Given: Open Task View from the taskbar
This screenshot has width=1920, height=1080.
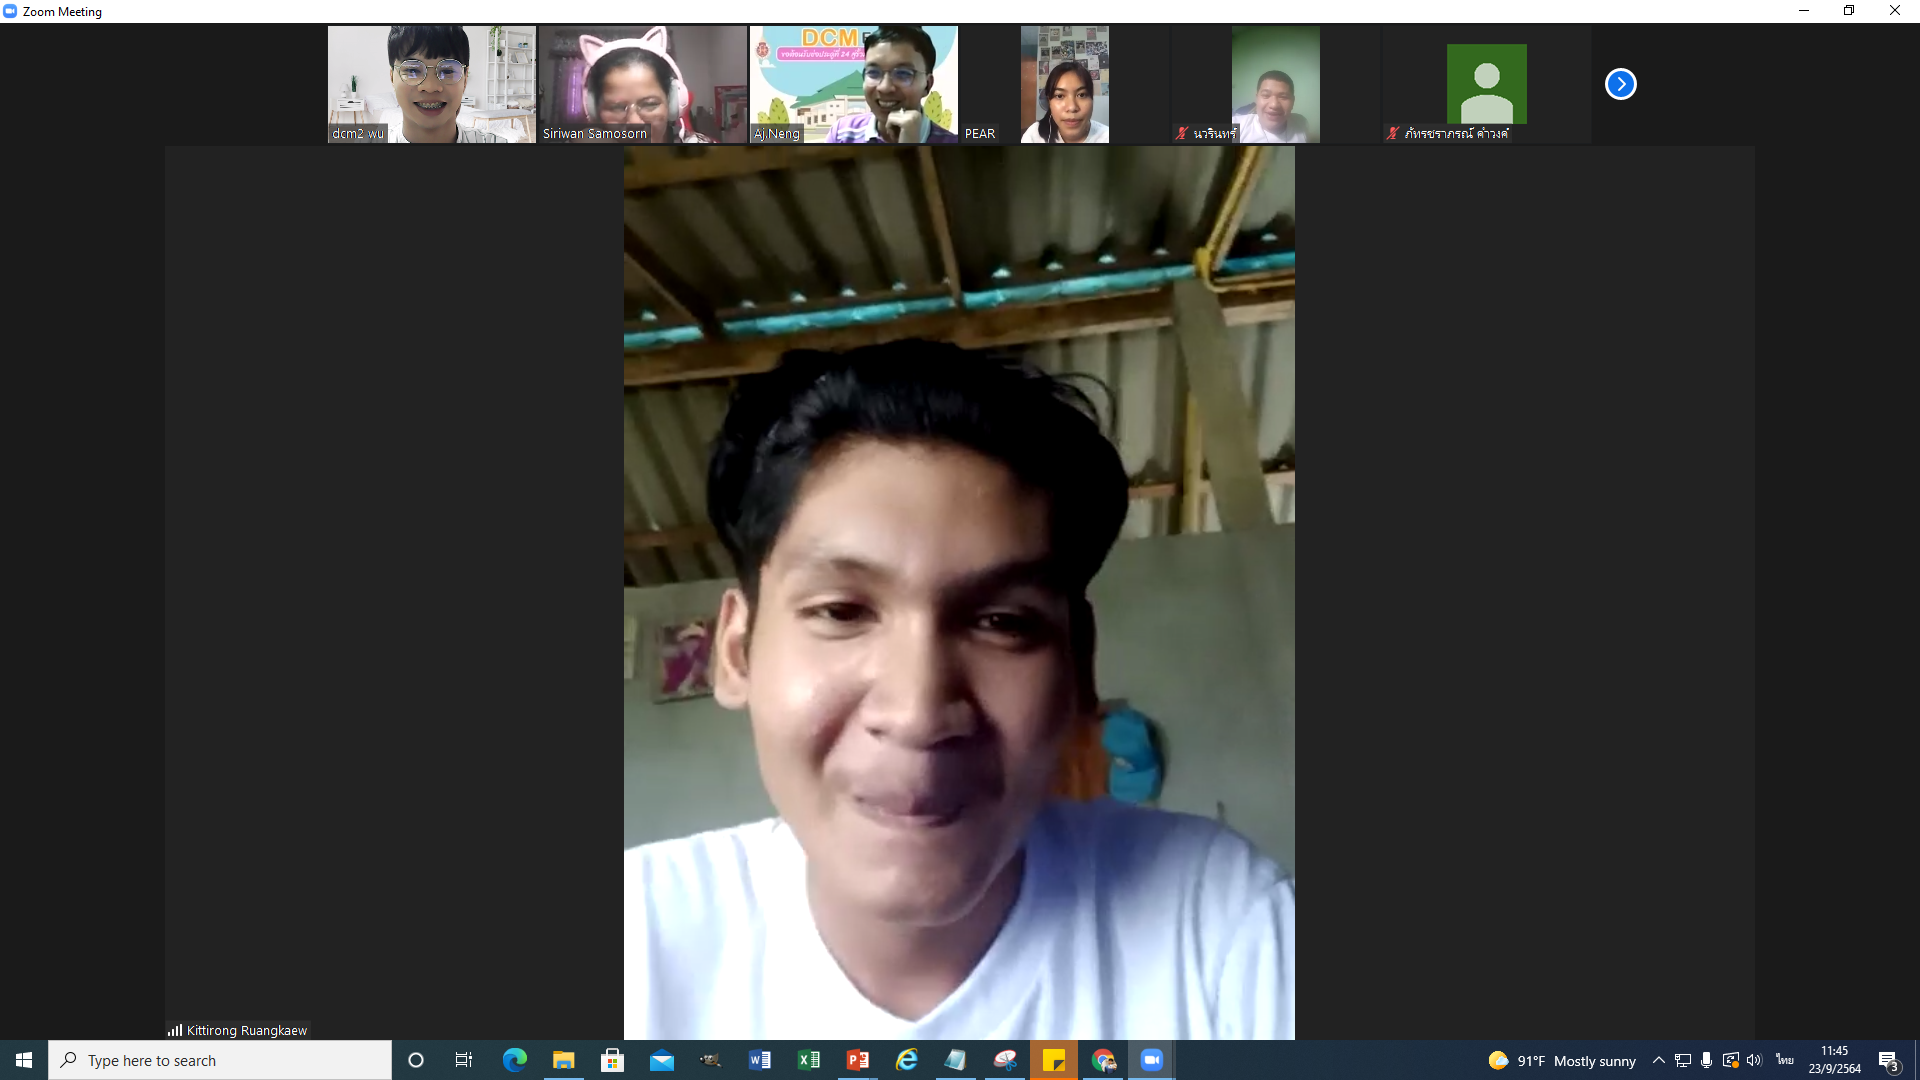Looking at the screenshot, I should (x=464, y=1060).
